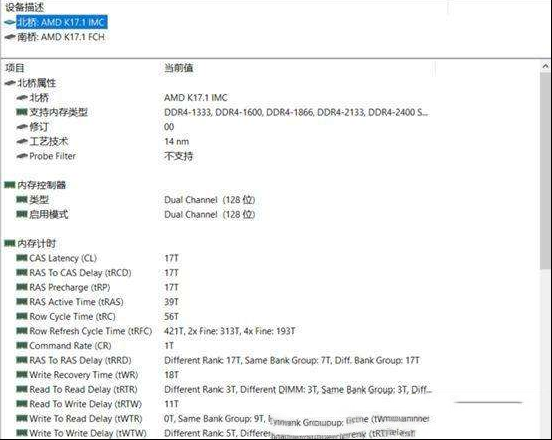Select the RAS To CAS Delay (tRCD) row
Image resolution: width=552 pixels, height=440 pixels.
click(x=218, y=273)
